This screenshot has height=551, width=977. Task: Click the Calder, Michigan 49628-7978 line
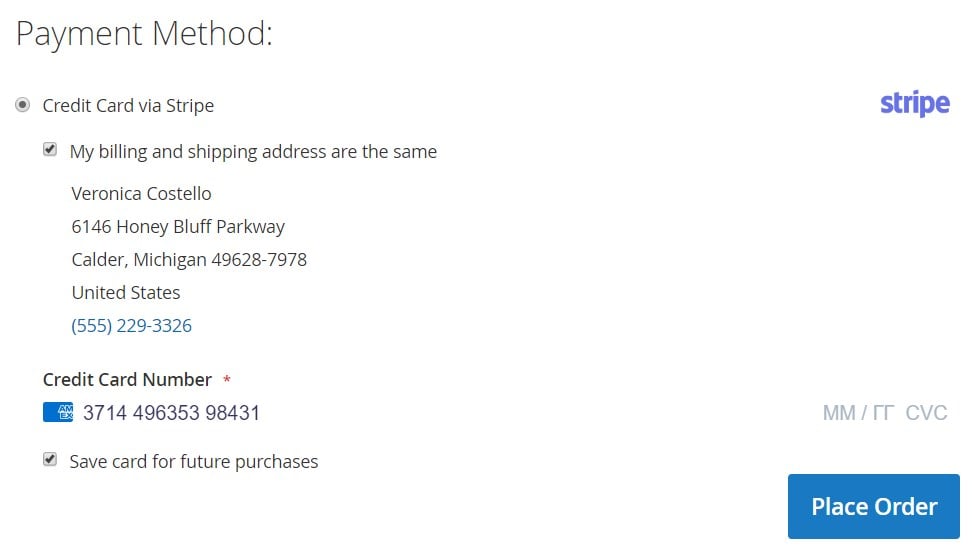click(189, 259)
